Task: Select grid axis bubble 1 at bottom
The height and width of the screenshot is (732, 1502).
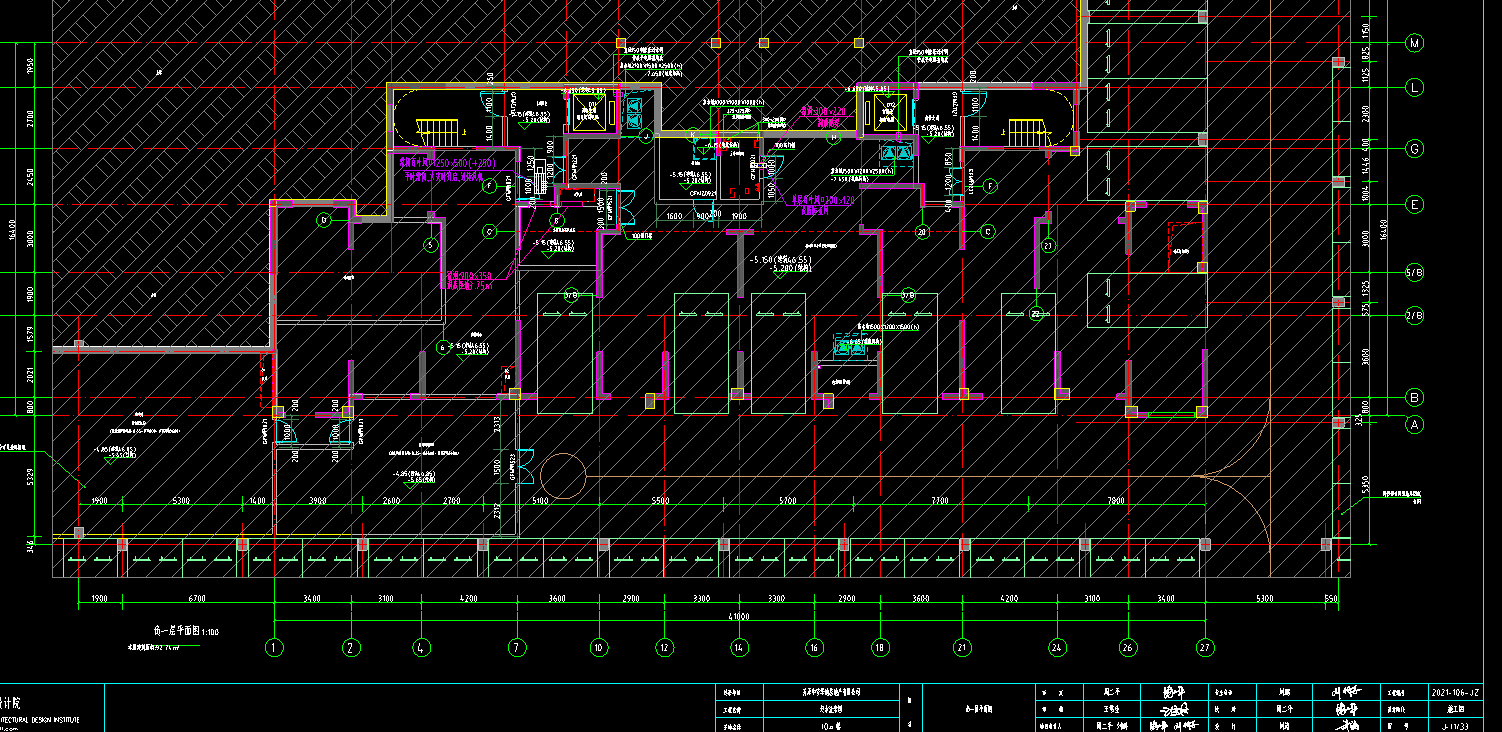Action: tap(274, 647)
